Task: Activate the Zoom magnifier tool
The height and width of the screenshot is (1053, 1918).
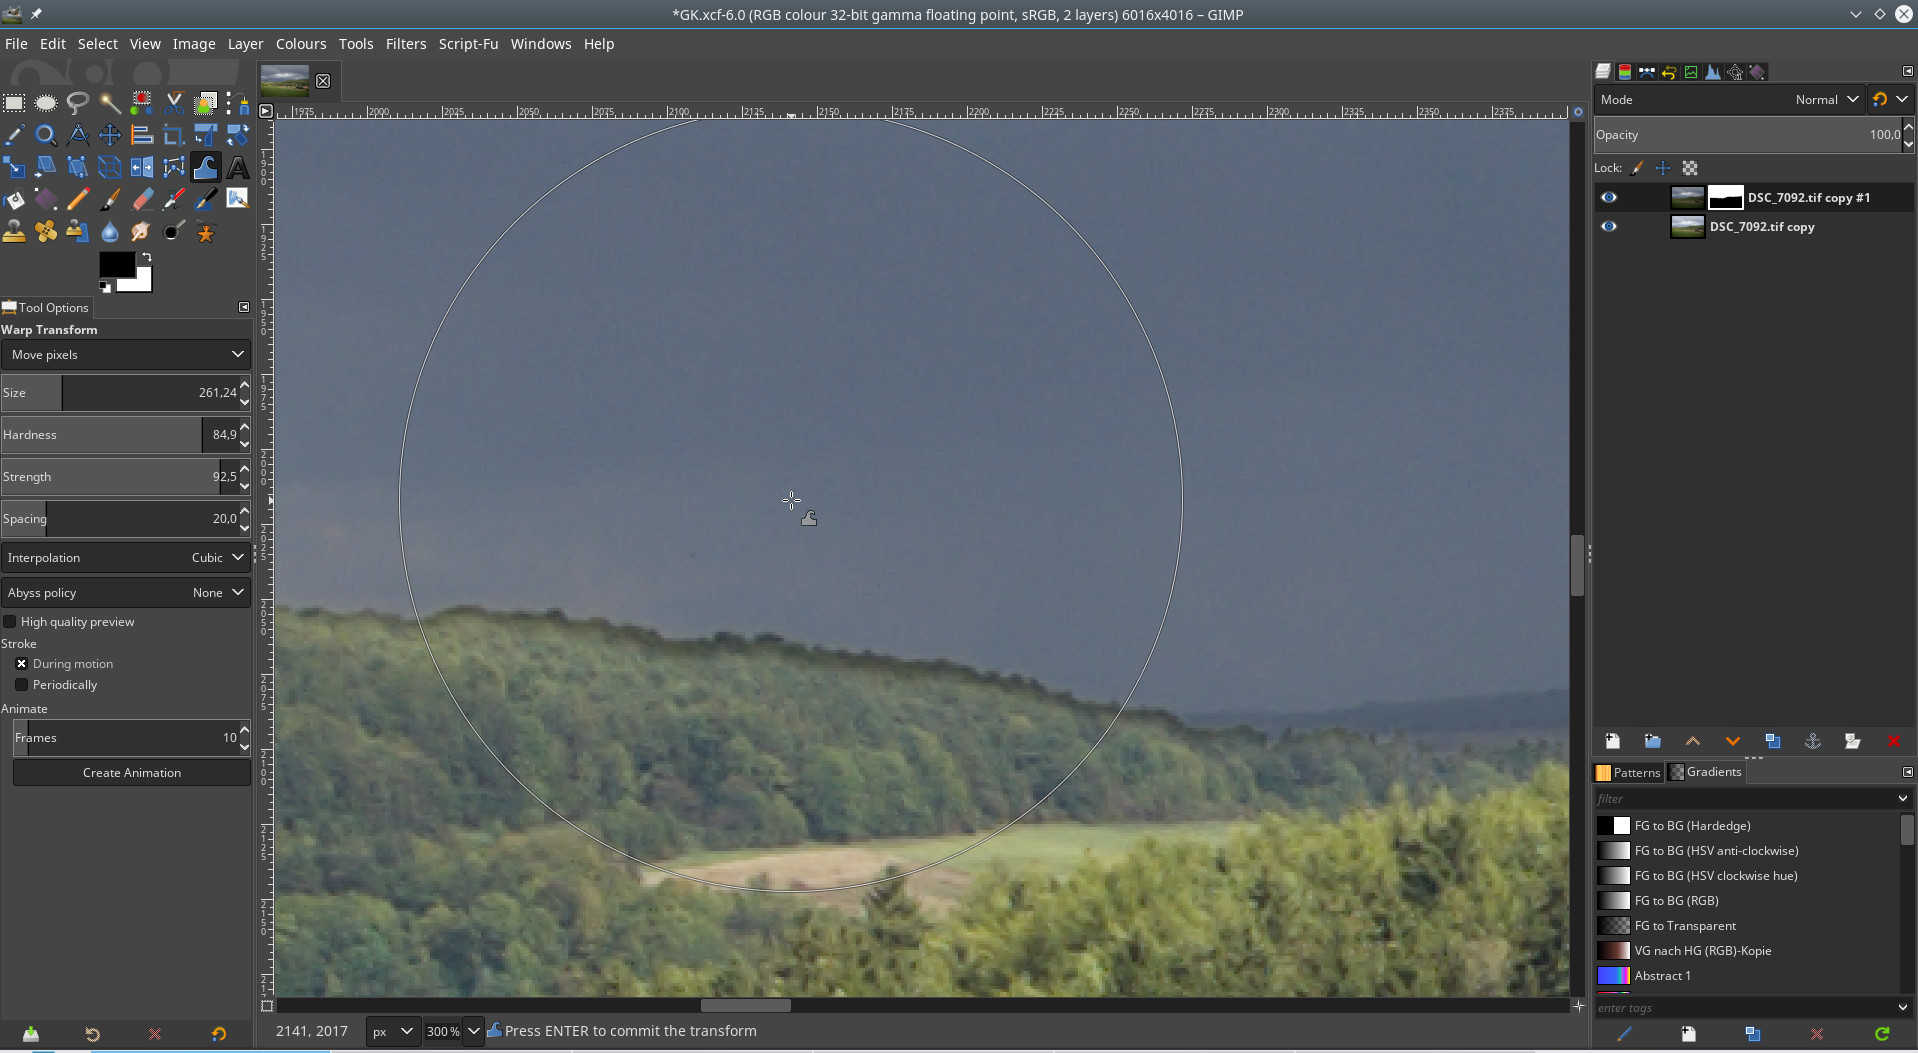Action: [46, 135]
